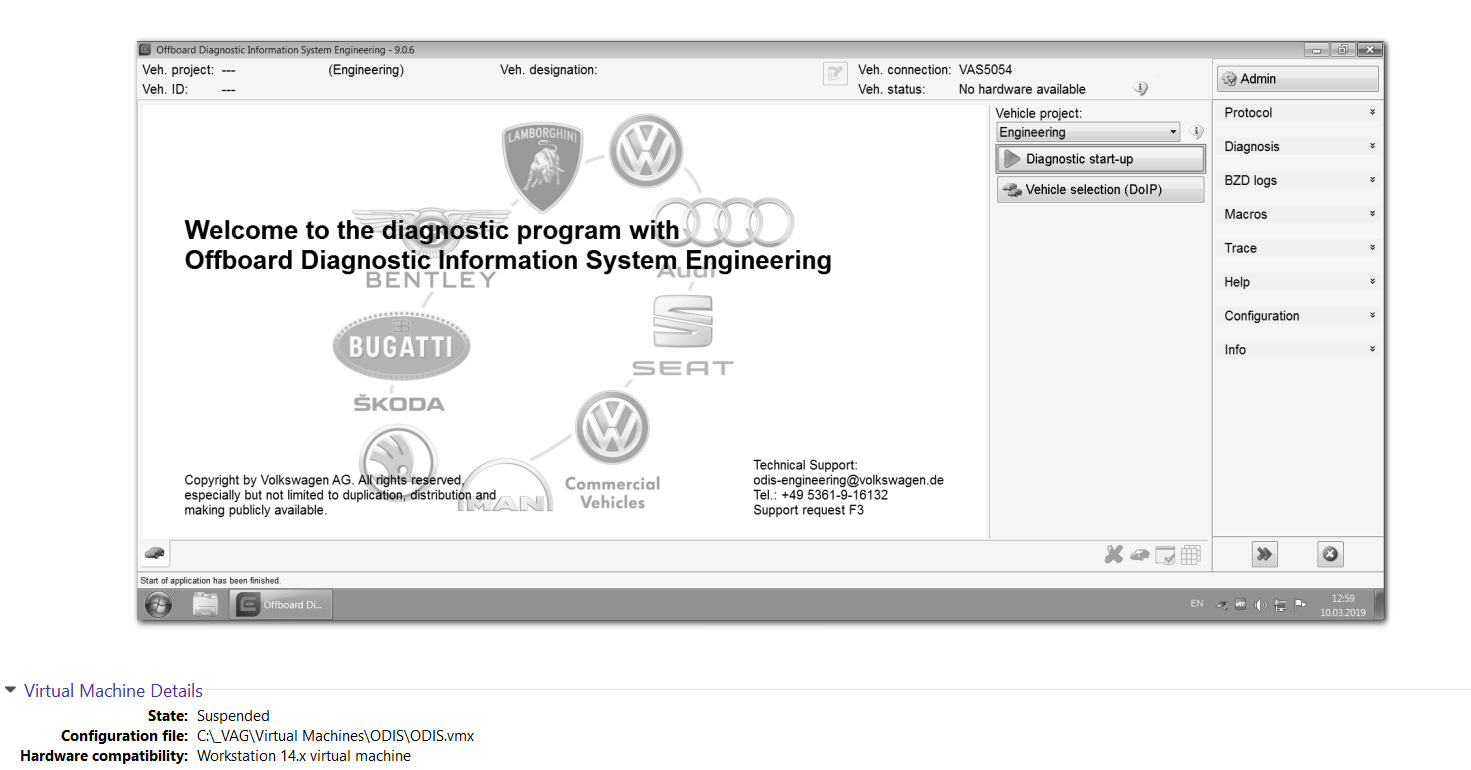Image resolution: width=1471 pixels, height=770 pixels.
Task: Click the Diagnostic start-up button
Action: tap(1100, 159)
